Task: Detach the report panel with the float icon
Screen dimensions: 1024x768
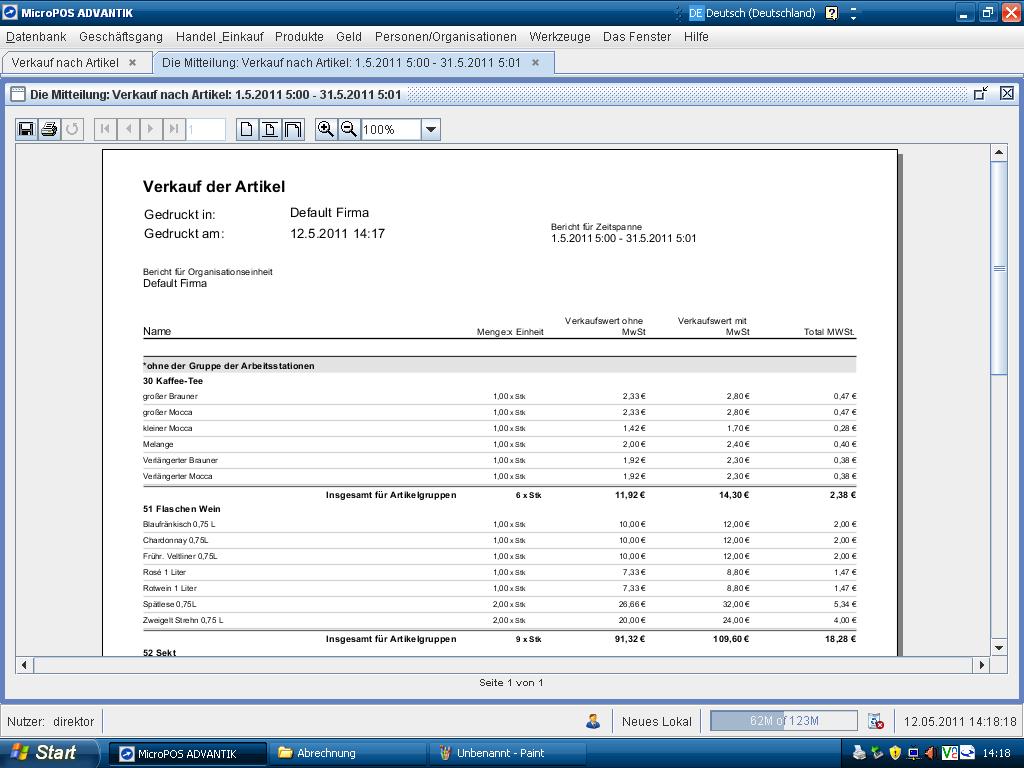Action: (981, 94)
